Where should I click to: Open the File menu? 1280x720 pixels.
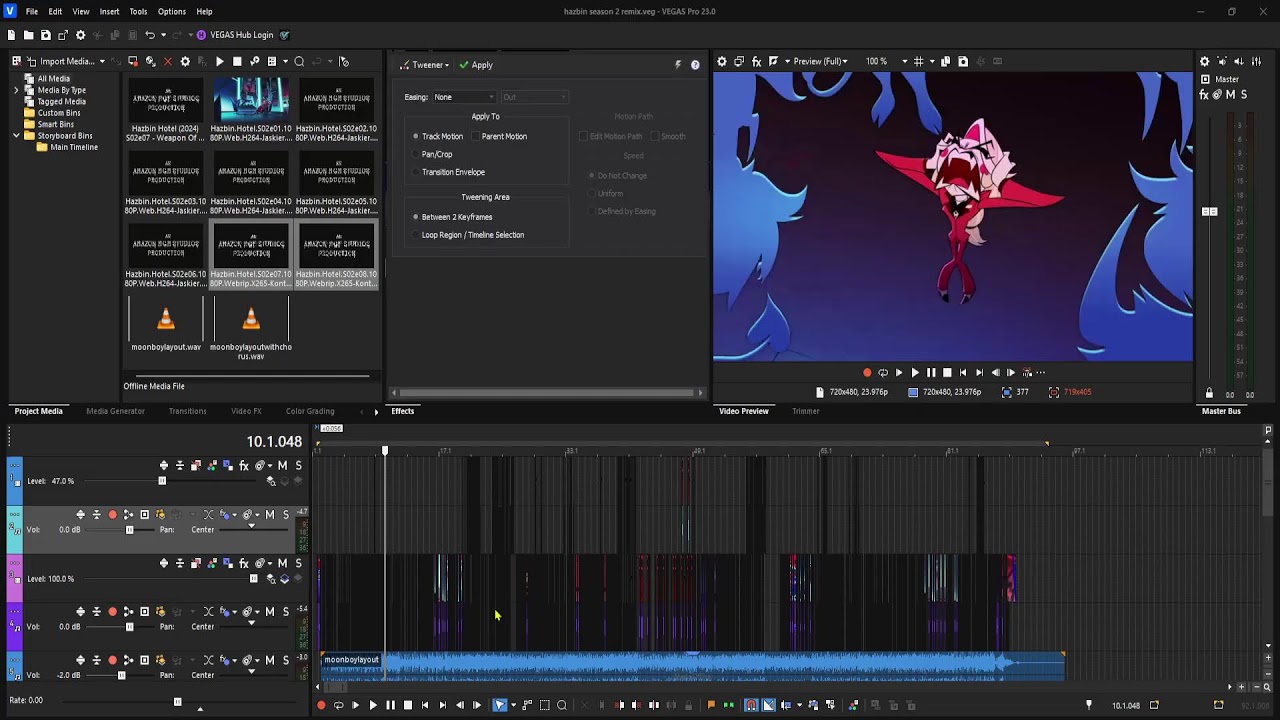[32, 11]
